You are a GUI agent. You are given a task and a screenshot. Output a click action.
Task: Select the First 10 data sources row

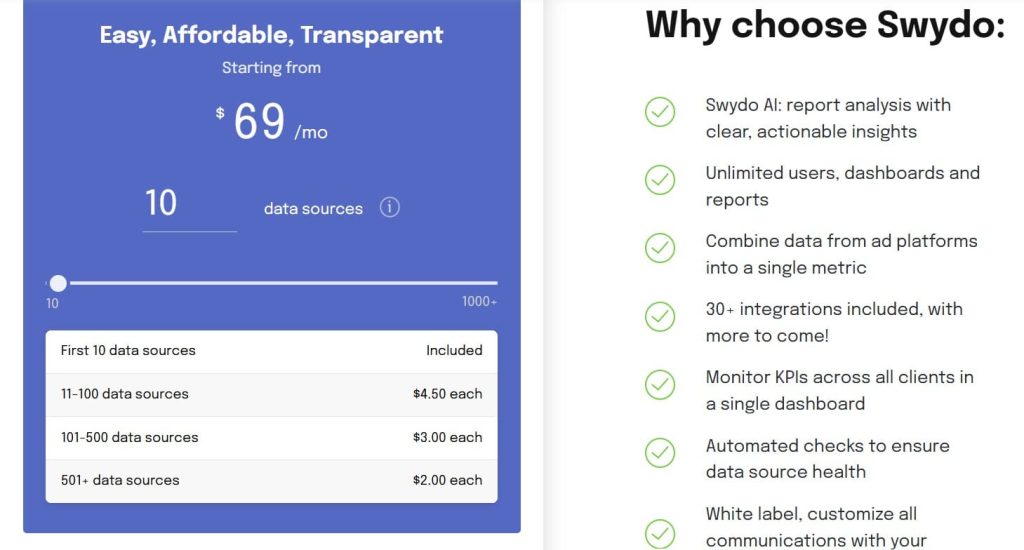coord(271,351)
